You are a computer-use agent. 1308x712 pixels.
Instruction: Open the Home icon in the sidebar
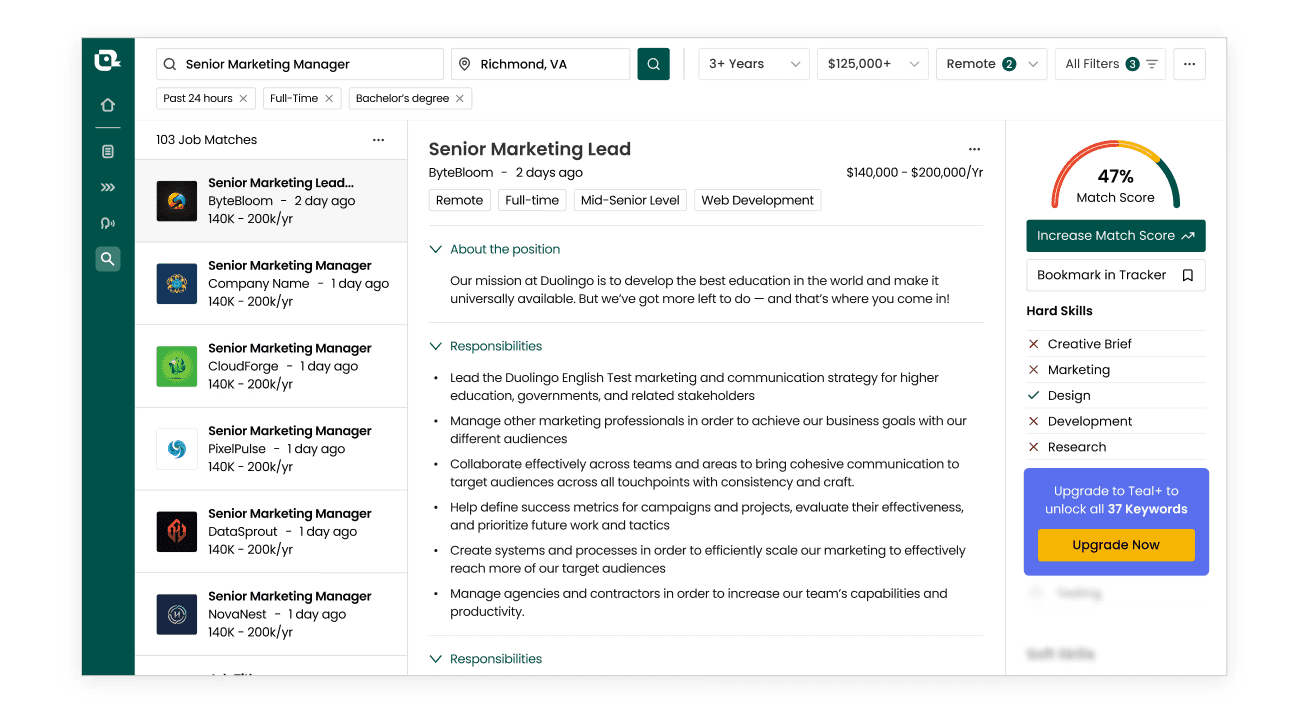tap(108, 105)
